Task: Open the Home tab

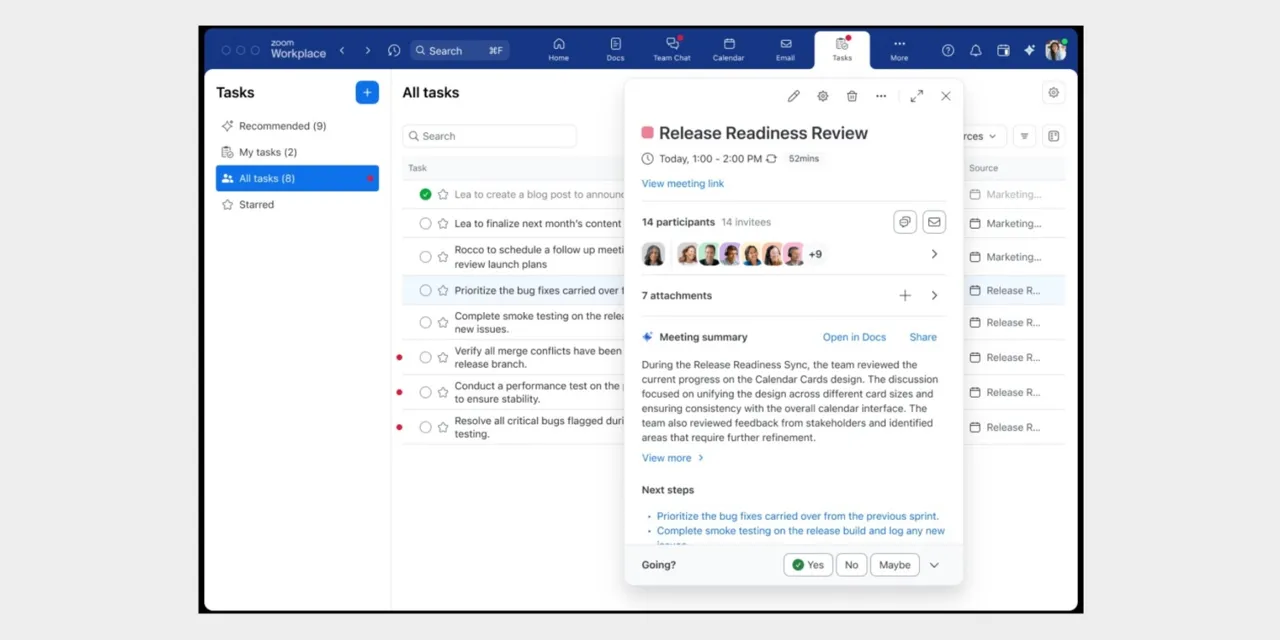Action: pyautogui.click(x=559, y=50)
